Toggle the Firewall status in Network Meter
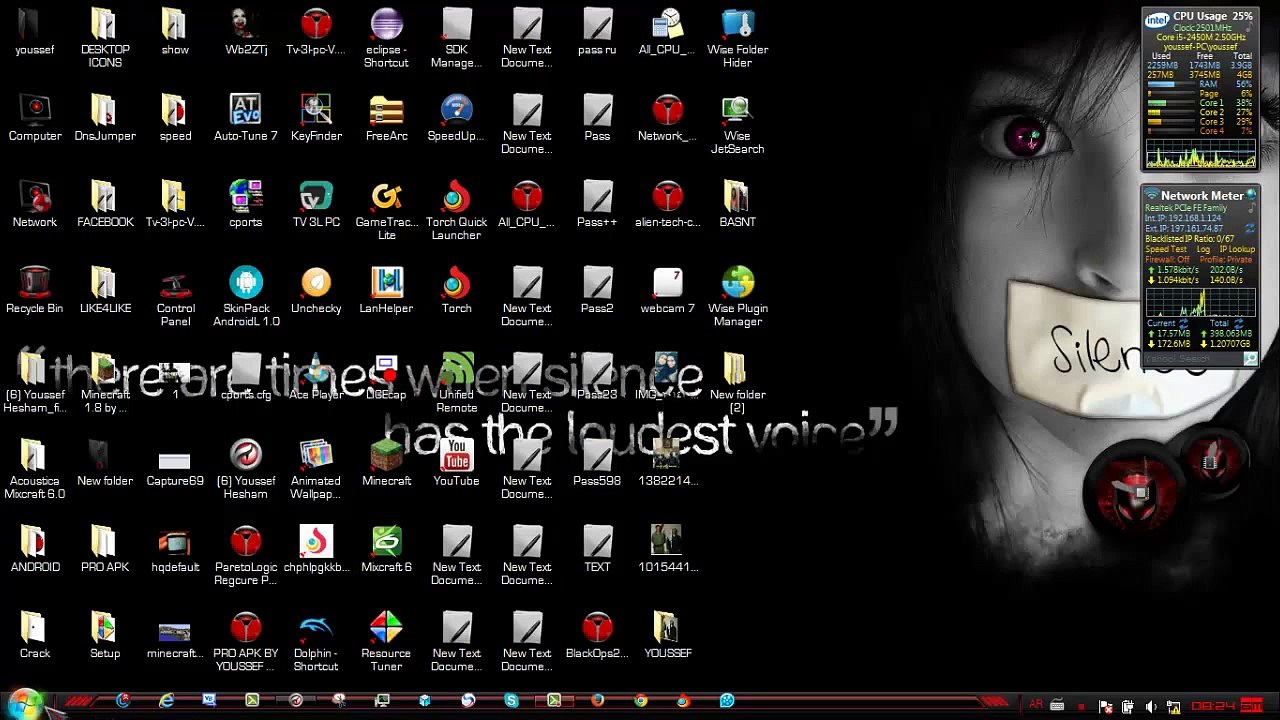1280x720 pixels. click(x=1168, y=260)
